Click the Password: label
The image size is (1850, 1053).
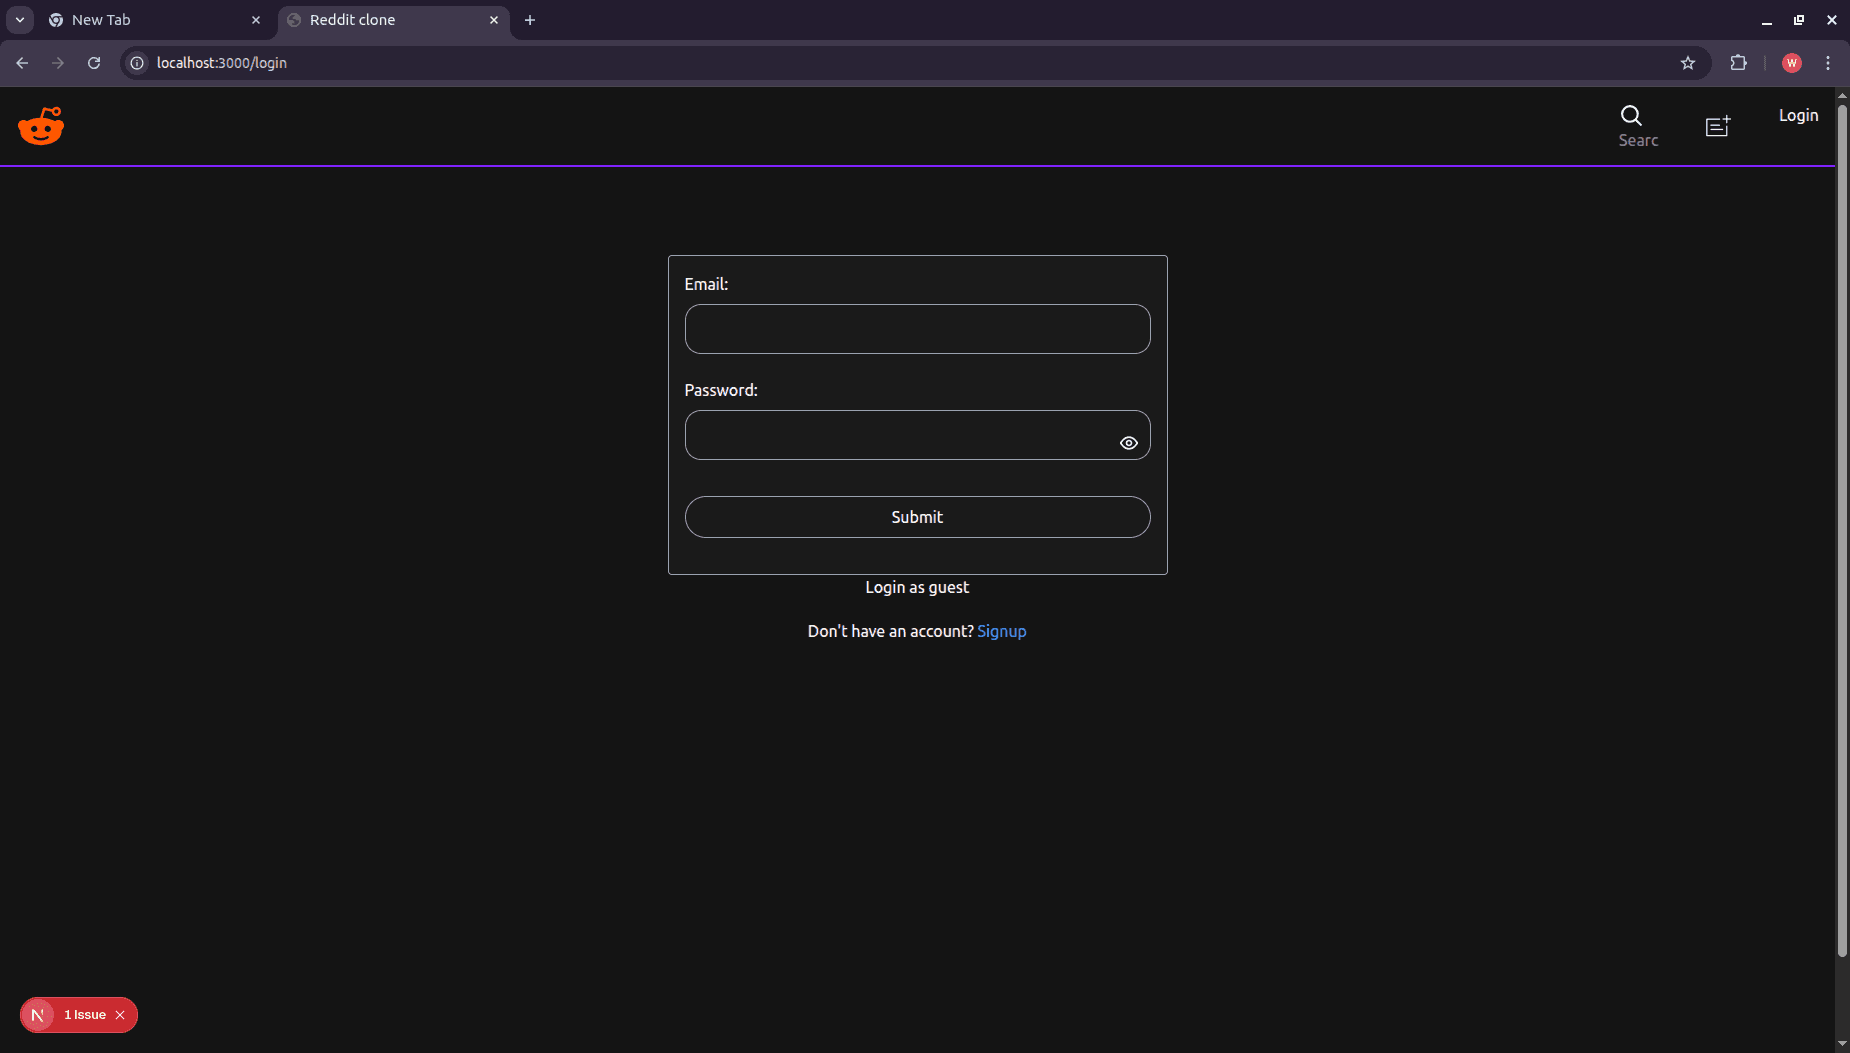point(721,391)
